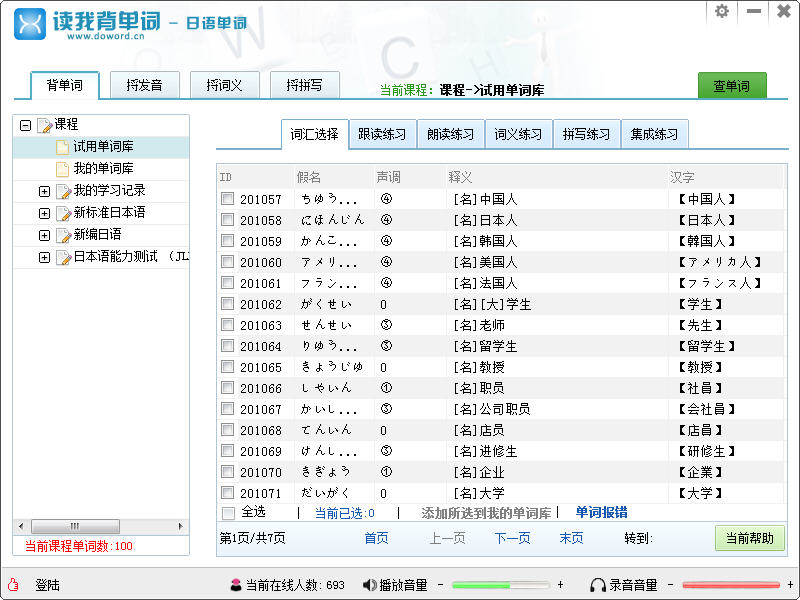This screenshot has width=800, height=600.
Task: Click the online users person icon
Action: tap(235, 585)
